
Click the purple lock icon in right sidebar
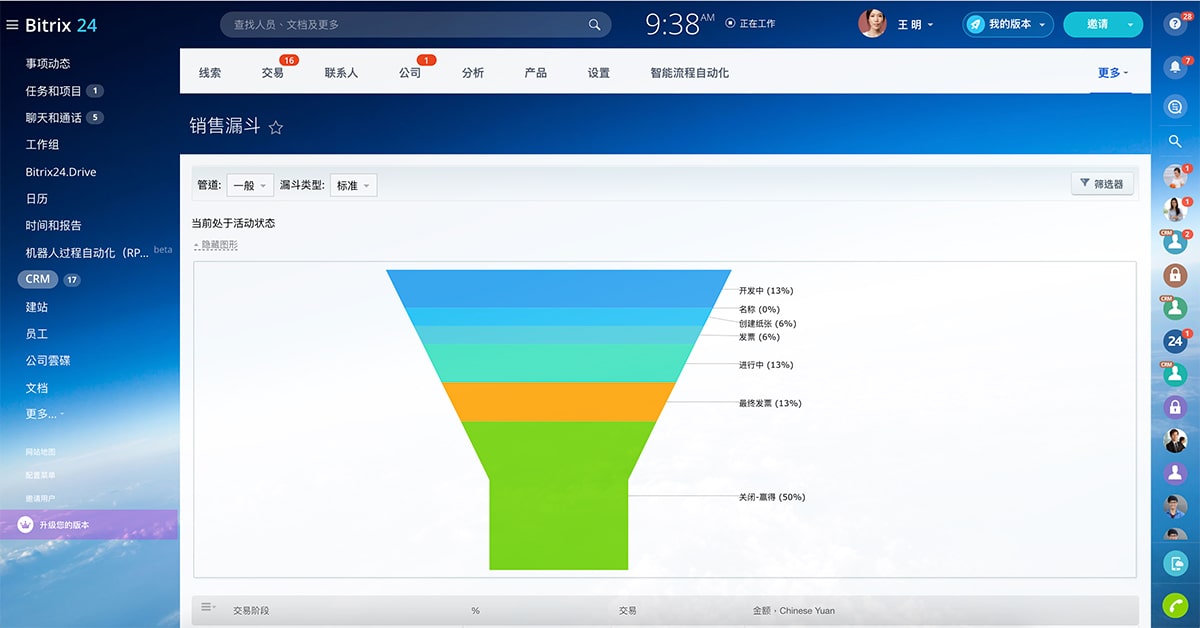tap(1175, 407)
